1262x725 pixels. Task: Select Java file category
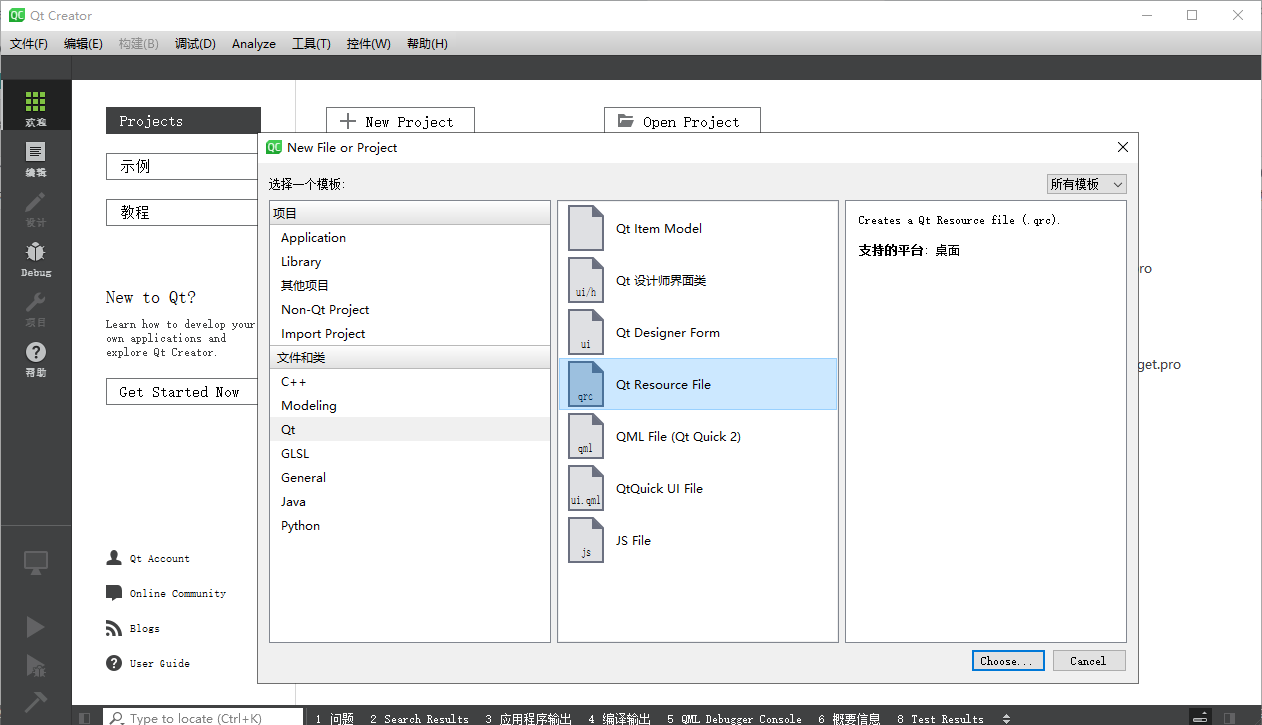click(x=410, y=502)
